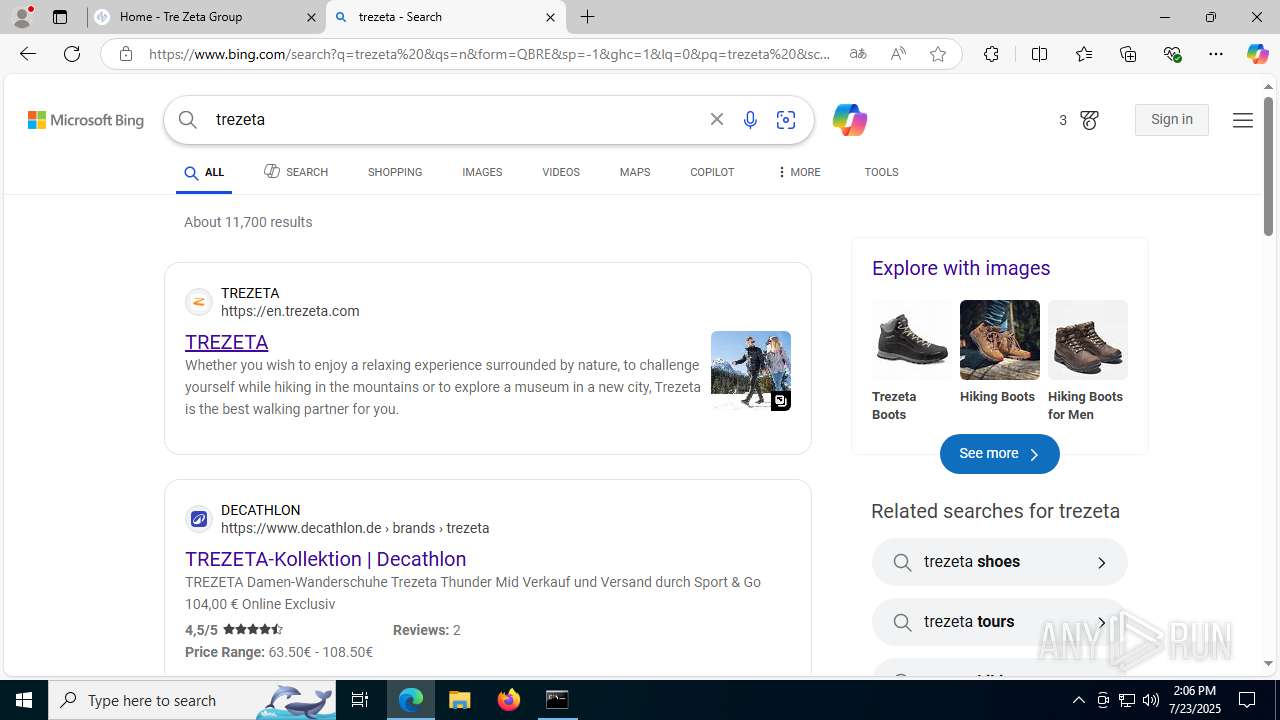Screen dimensions: 1280x720
Task: Click the taskbar Type here to search box
Action: (192, 700)
